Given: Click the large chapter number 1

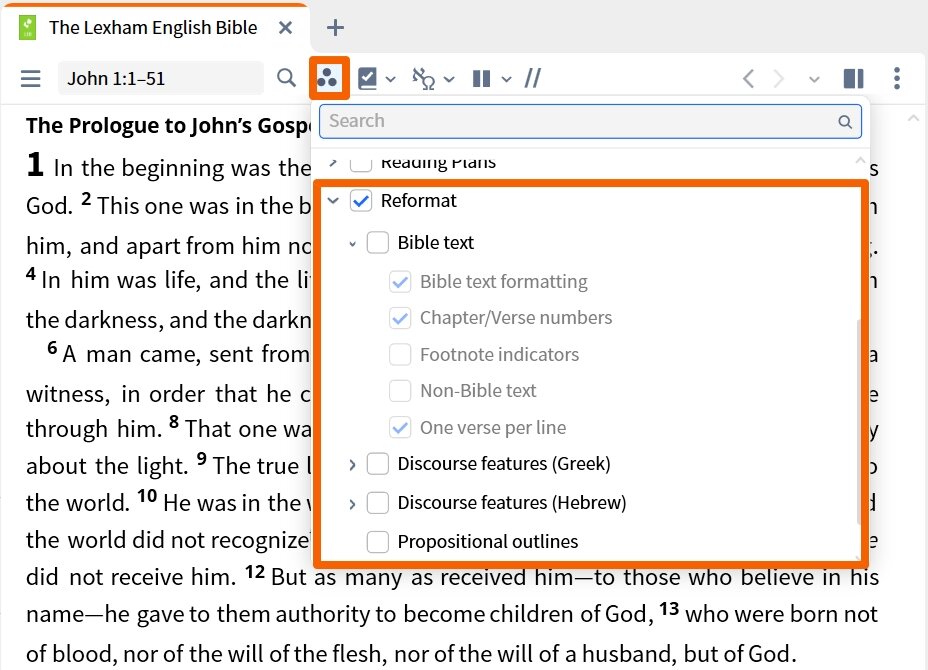Looking at the screenshot, I should pyautogui.click(x=36, y=164).
